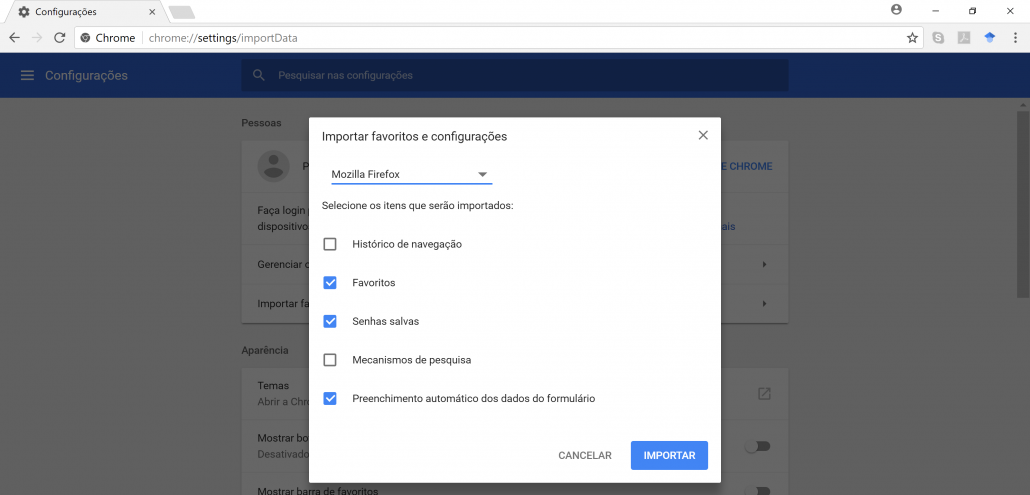1030x495 pixels.
Task: Expand the Gerenciar row arrow
Action: [x=764, y=265]
